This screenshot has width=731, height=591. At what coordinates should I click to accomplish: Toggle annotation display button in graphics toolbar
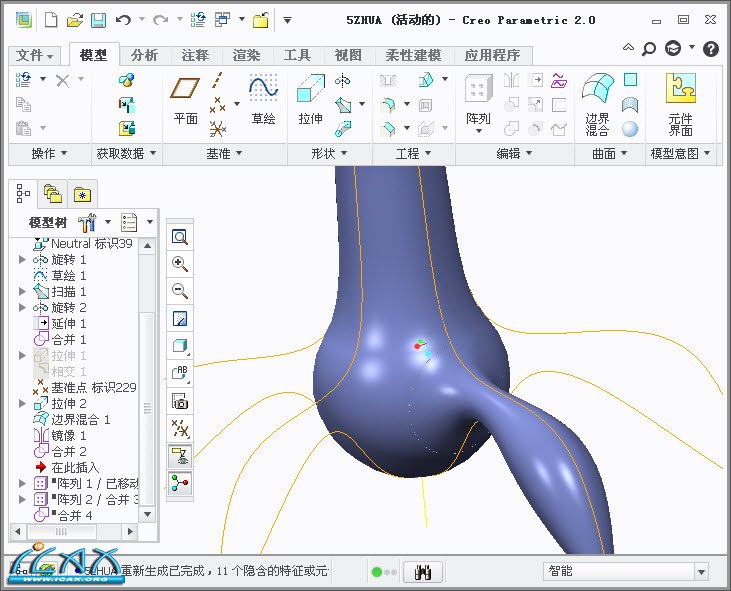point(180,456)
